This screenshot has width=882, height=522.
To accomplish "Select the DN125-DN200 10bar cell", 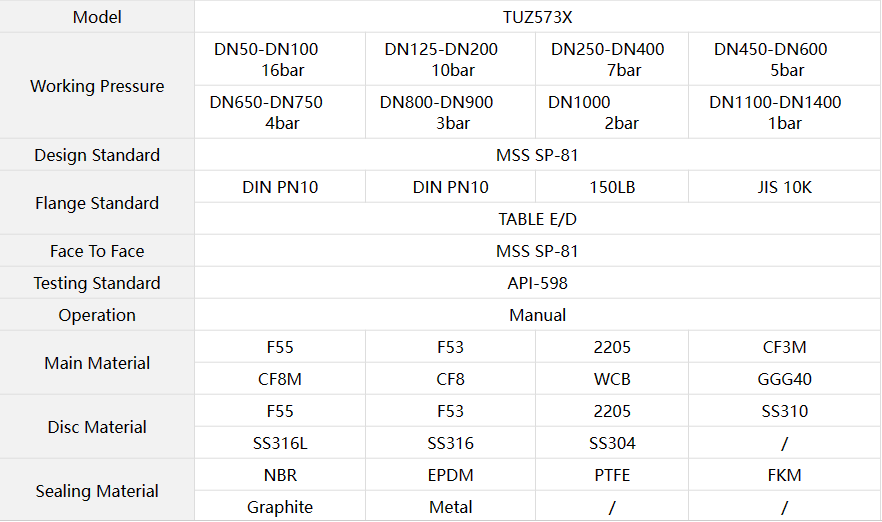I will [451, 59].
